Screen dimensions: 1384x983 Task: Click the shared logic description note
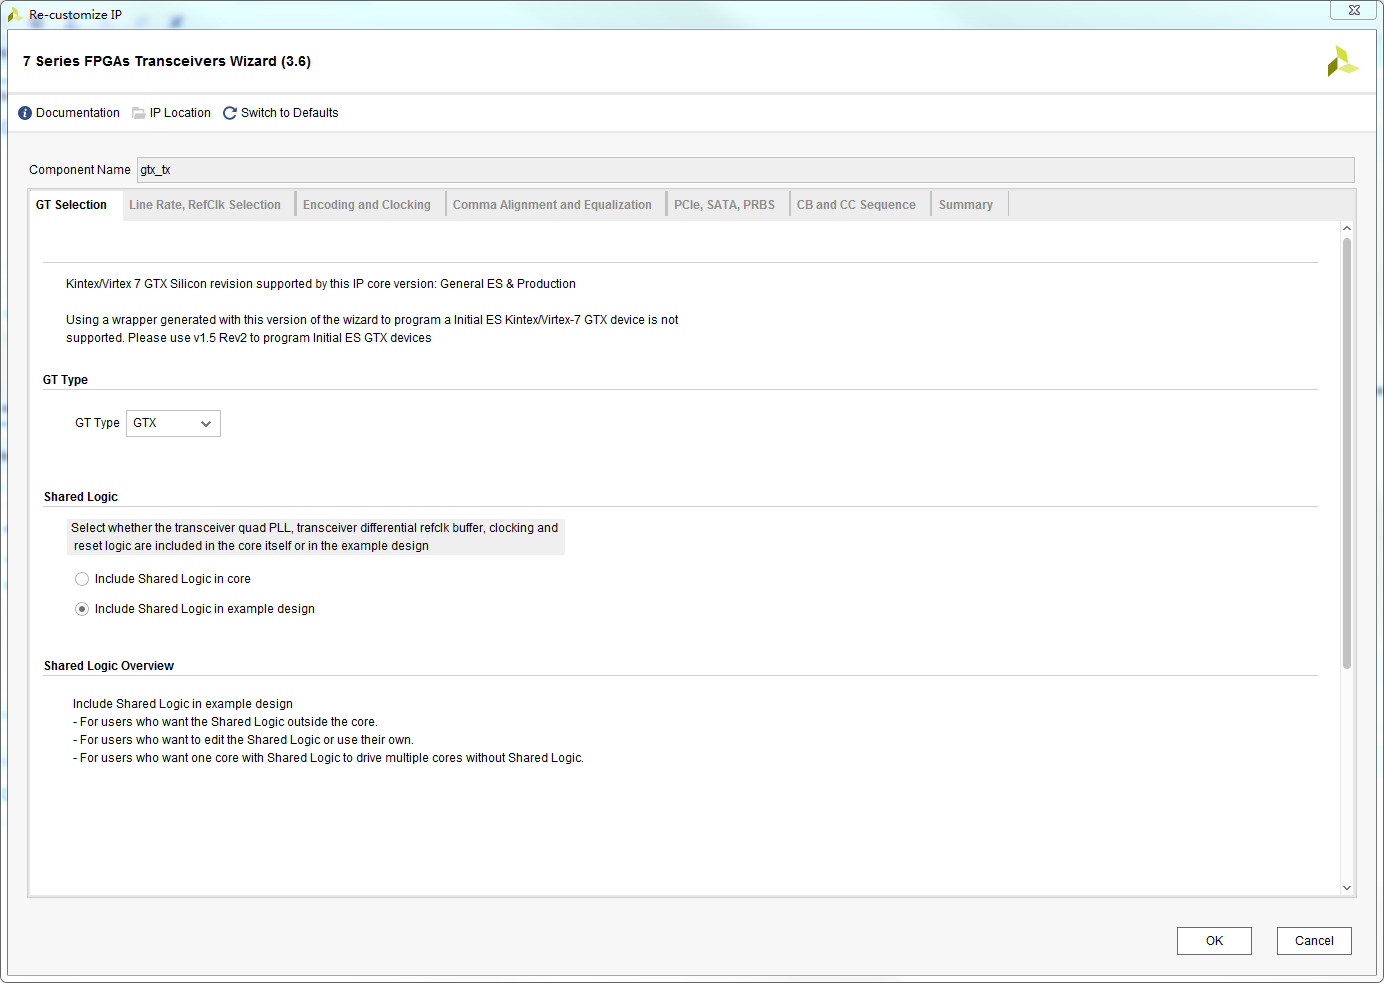point(316,537)
